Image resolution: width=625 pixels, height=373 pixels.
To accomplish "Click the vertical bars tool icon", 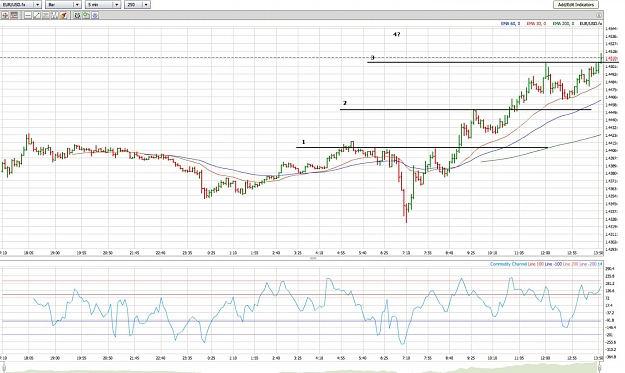I will [54, 16].
